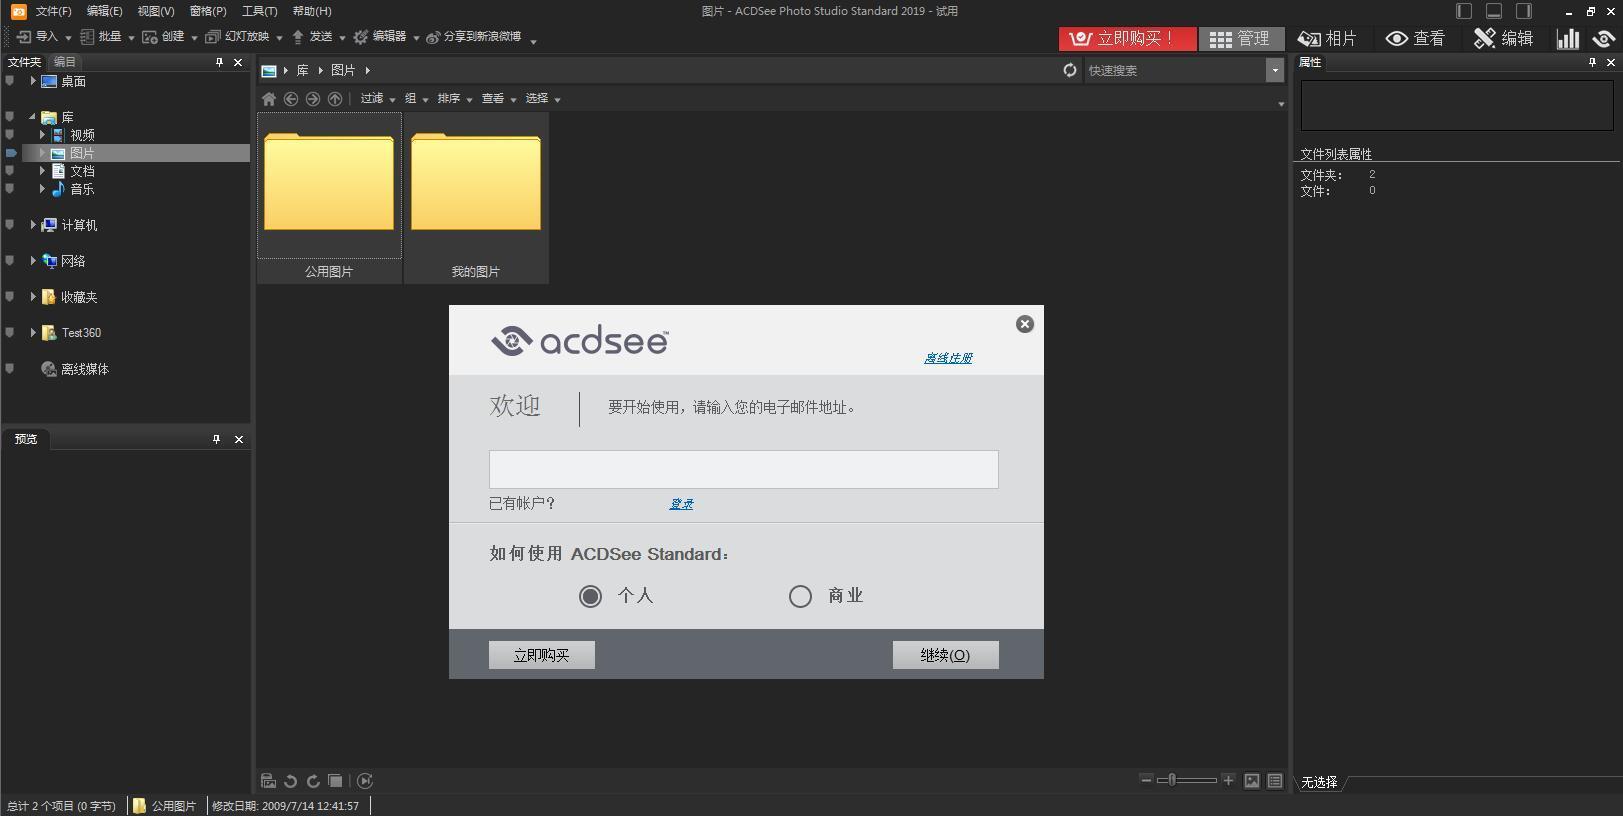Open the Sort (排序) dropdown
1623x816 pixels.
[x=454, y=99]
